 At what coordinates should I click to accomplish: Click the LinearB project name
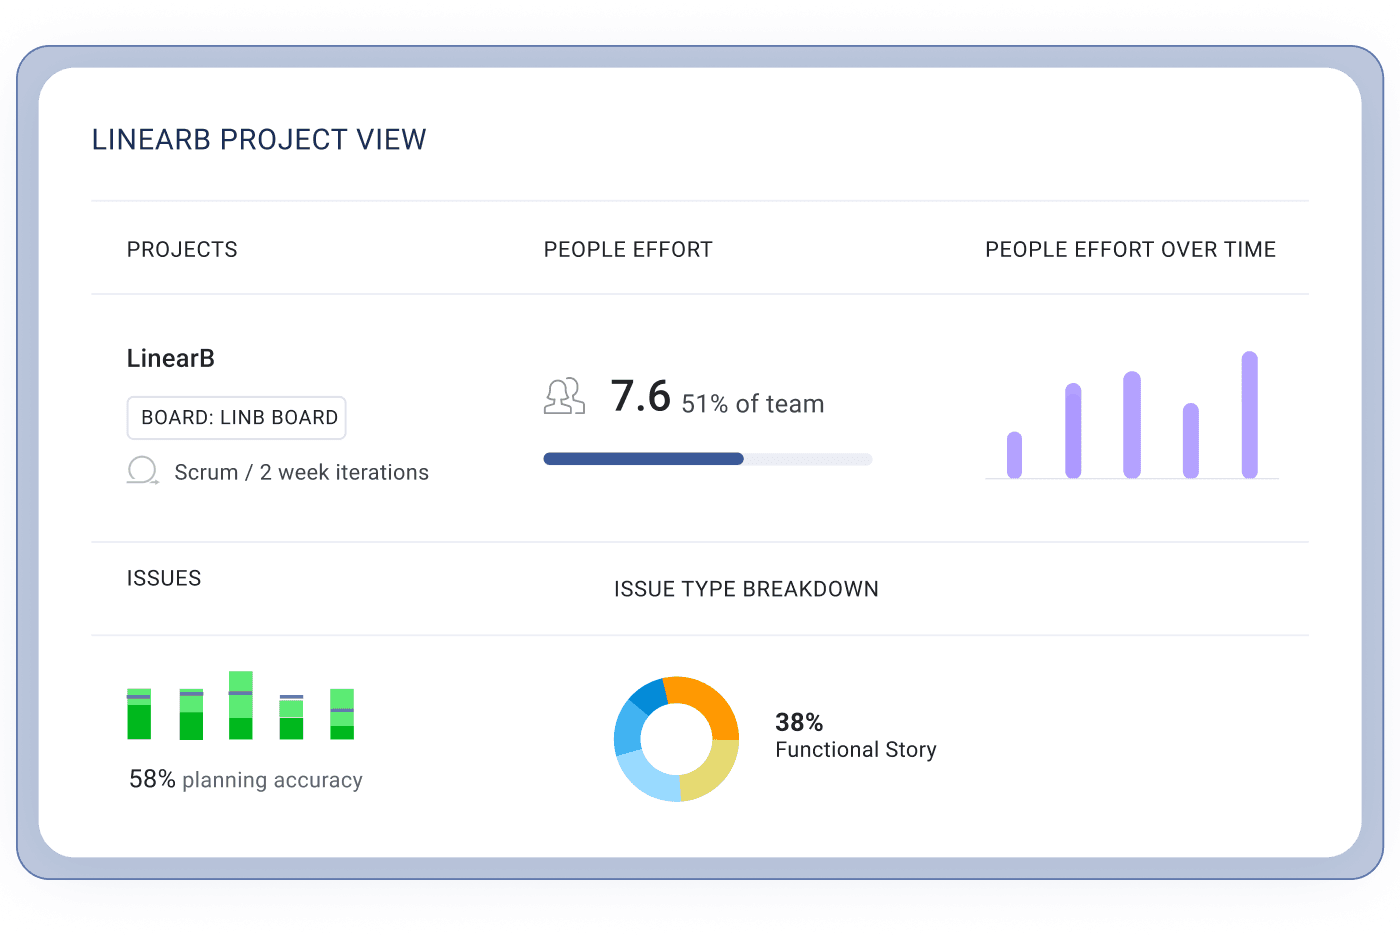tap(171, 358)
